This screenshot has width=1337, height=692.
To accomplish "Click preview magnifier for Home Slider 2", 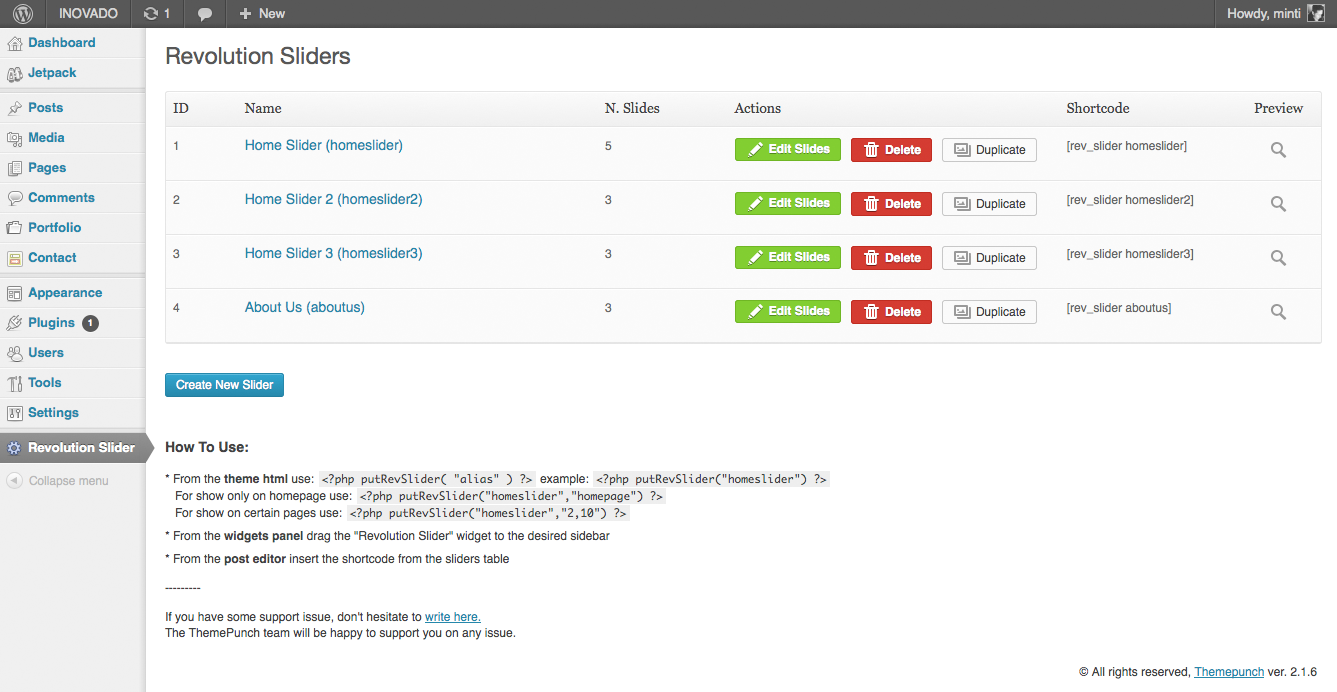I will (1278, 204).
